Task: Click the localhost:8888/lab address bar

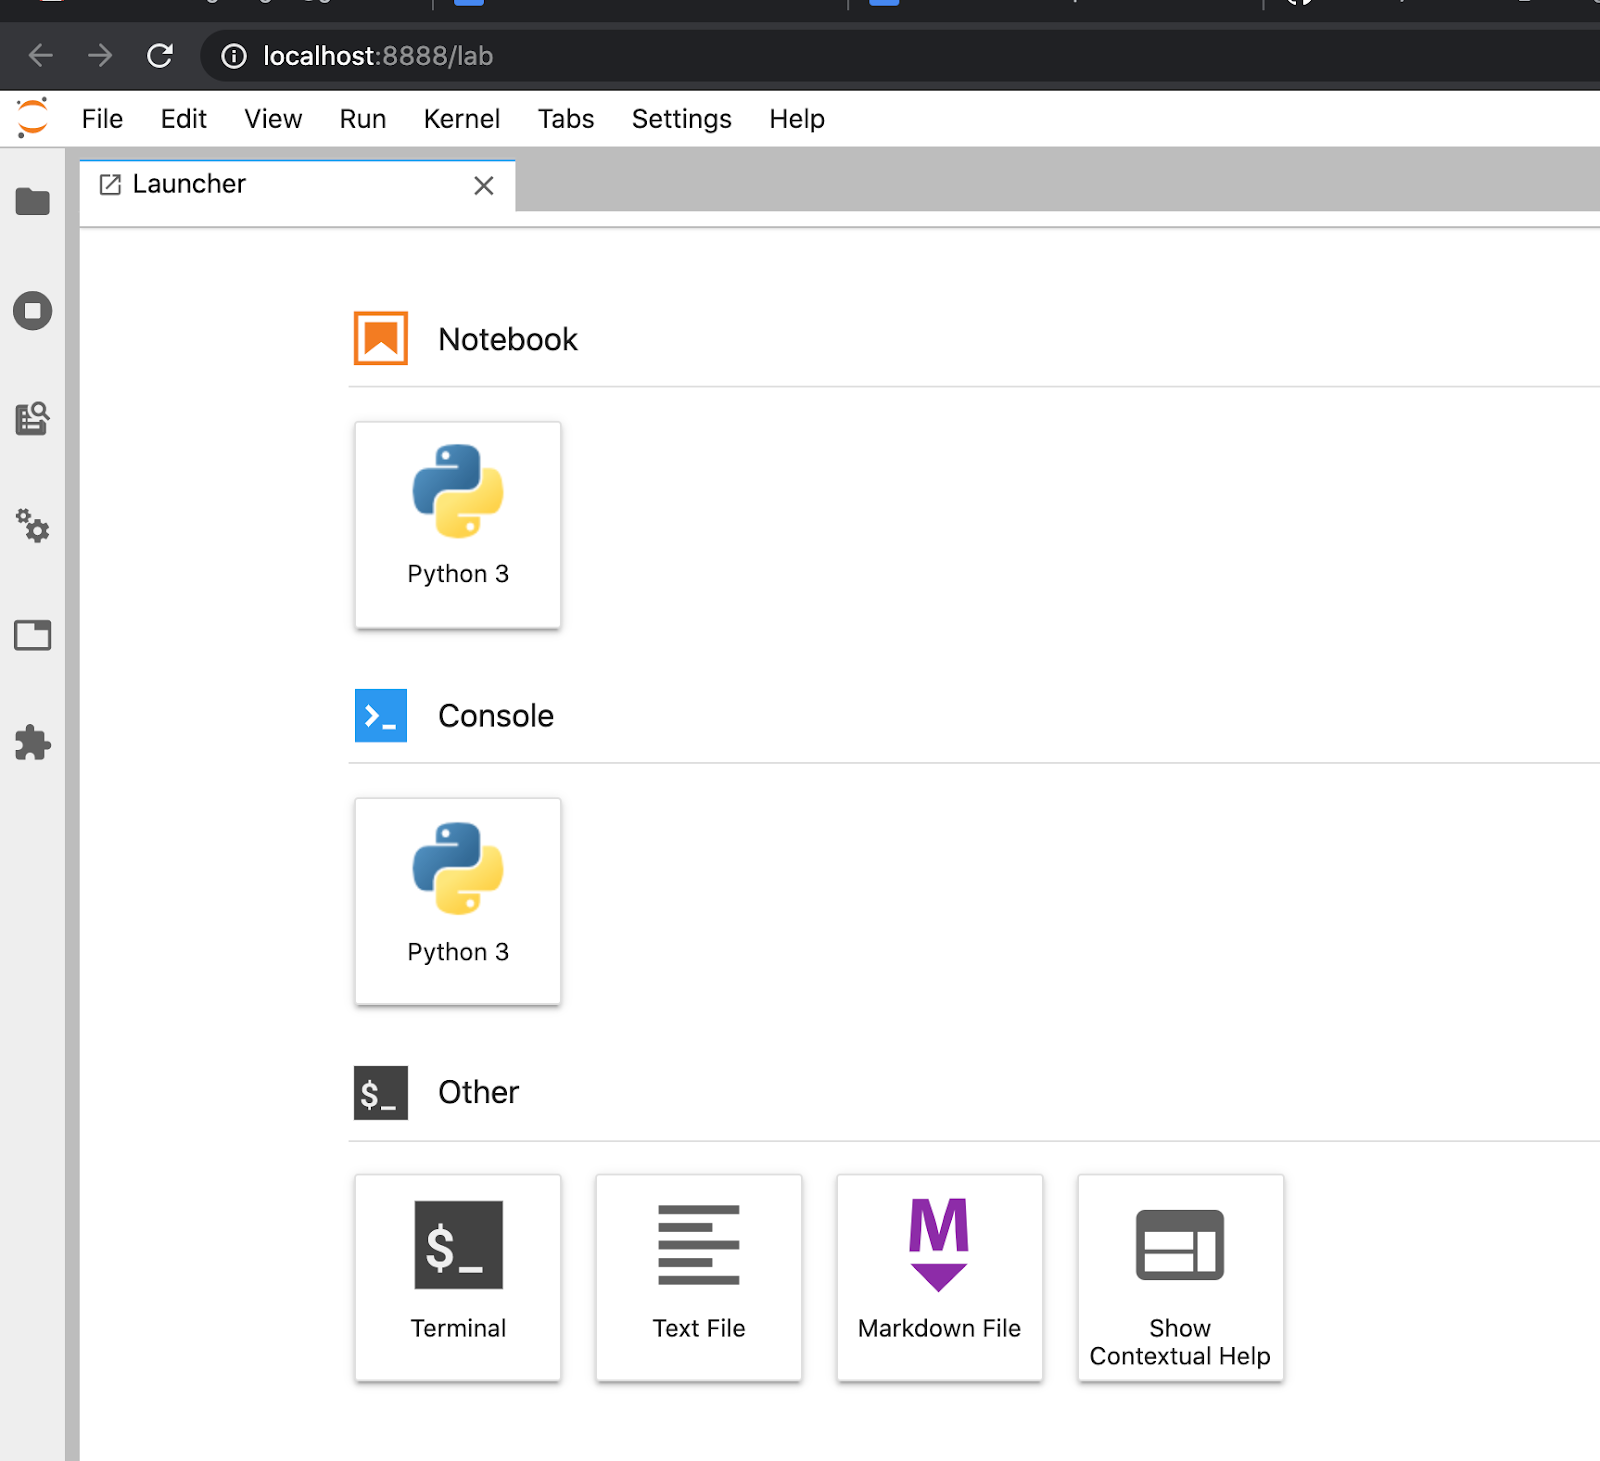Action: click(900, 56)
